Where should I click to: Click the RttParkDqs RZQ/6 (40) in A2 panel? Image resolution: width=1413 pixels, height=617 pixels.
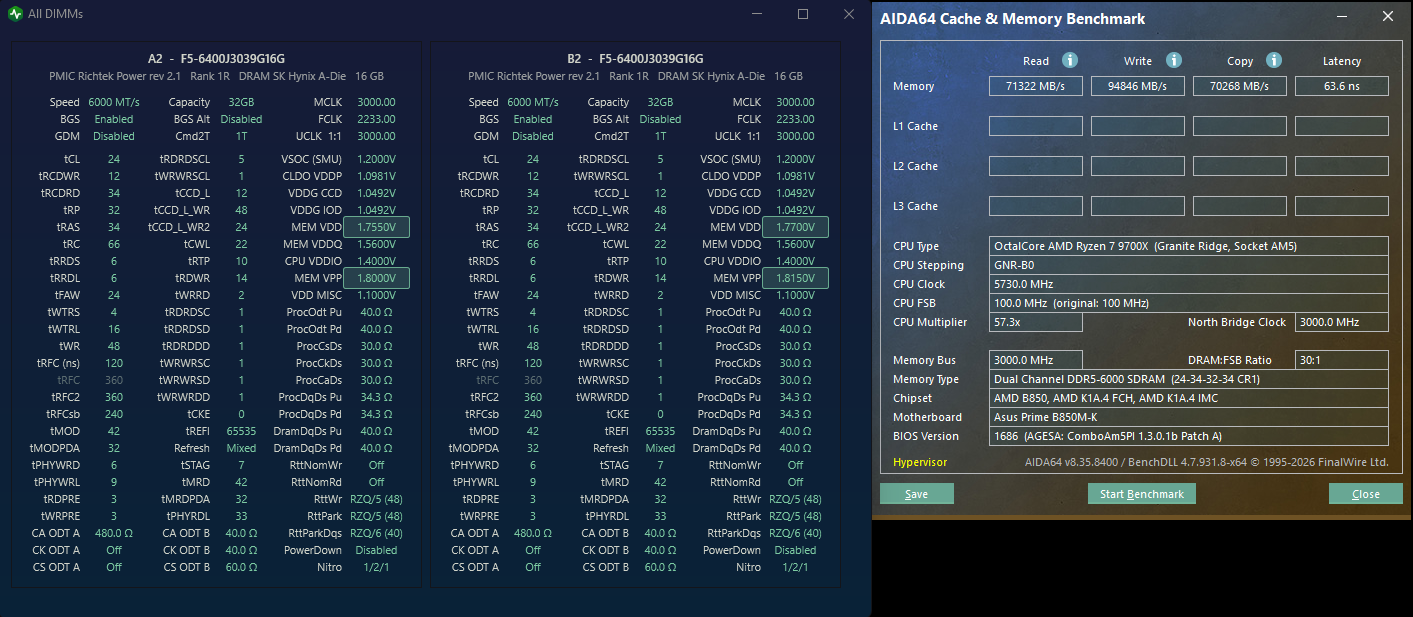pyautogui.click(x=376, y=533)
